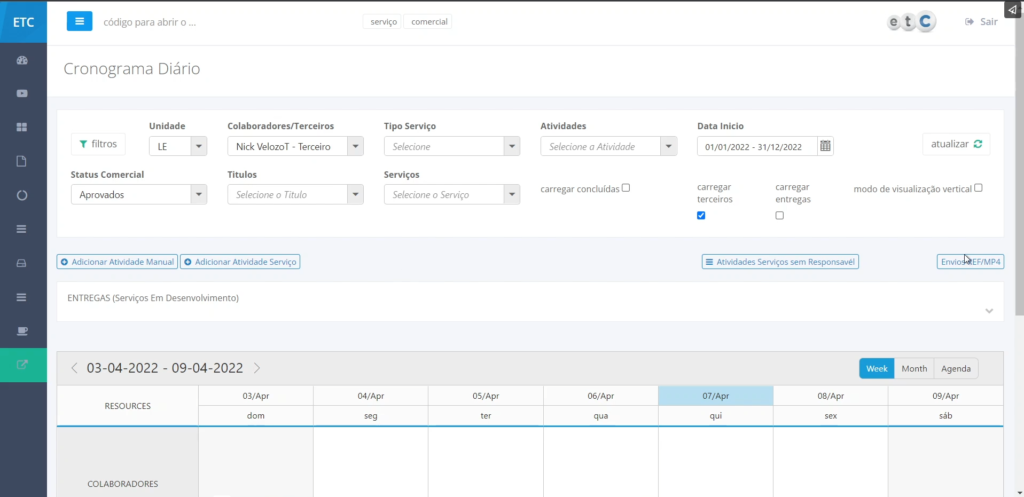Open the coffee cup icon in sidebar
The width and height of the screenshot is (1024, 497).
22,330
